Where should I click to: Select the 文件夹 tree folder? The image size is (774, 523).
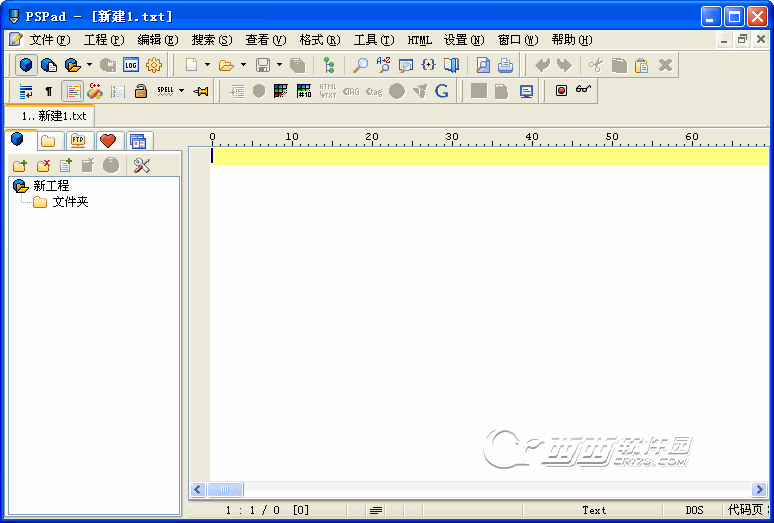click(x=70, y=202)
